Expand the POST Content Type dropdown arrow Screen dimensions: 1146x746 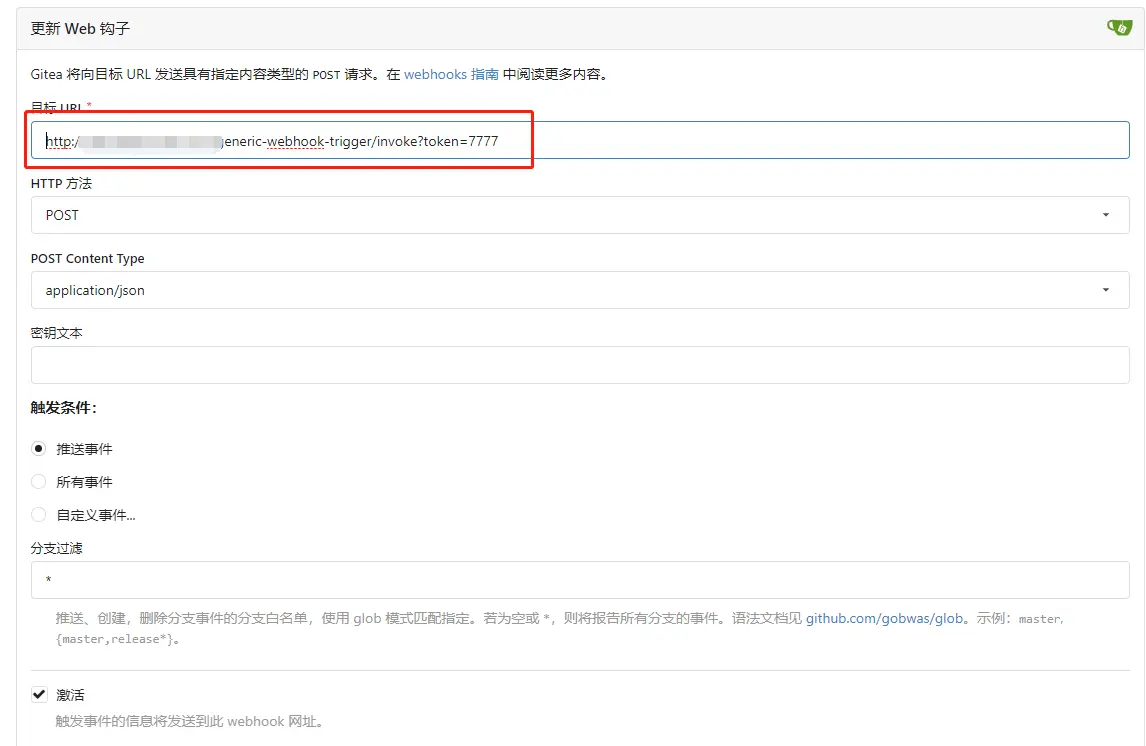tap(1105, 290)
